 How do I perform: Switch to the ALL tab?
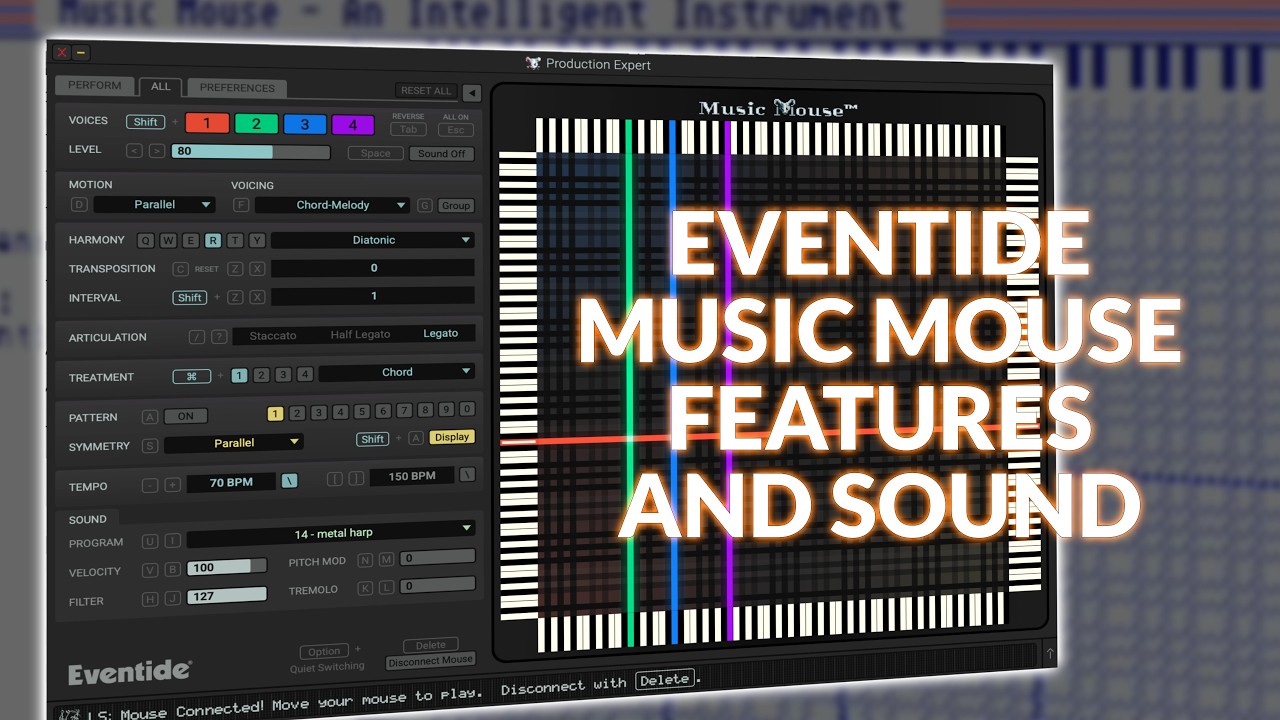pos(160,87)
